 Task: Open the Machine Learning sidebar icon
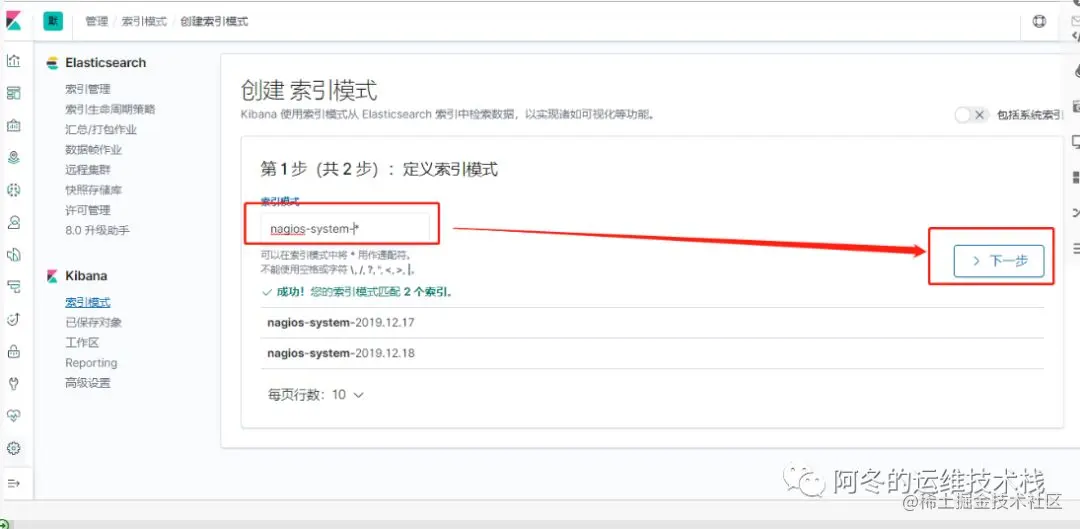(x=13, y=190)
